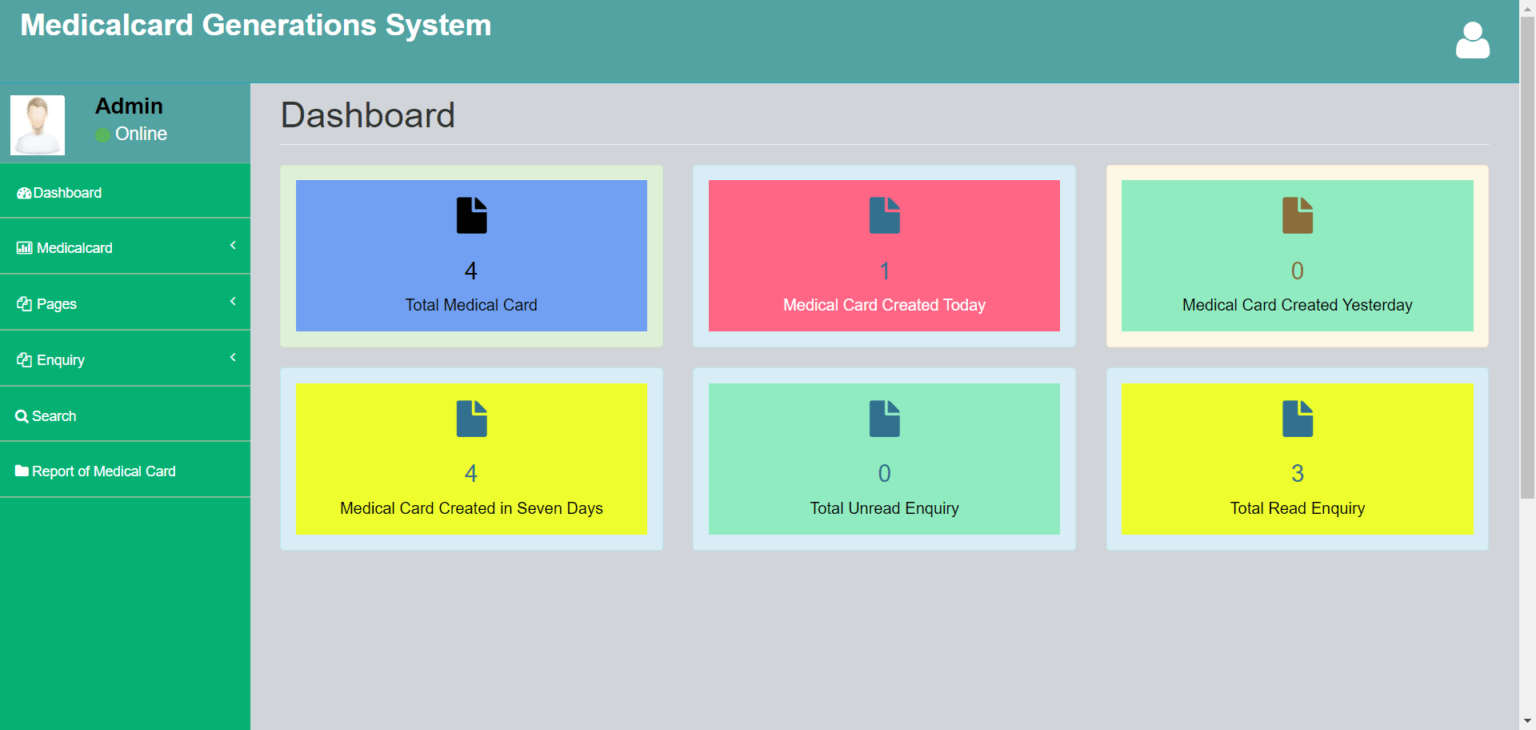Click the file icon on Total Medical Card card
The height and width of the screenshot is (730, 1536).
pyautogui.click(x=471, y=214)
